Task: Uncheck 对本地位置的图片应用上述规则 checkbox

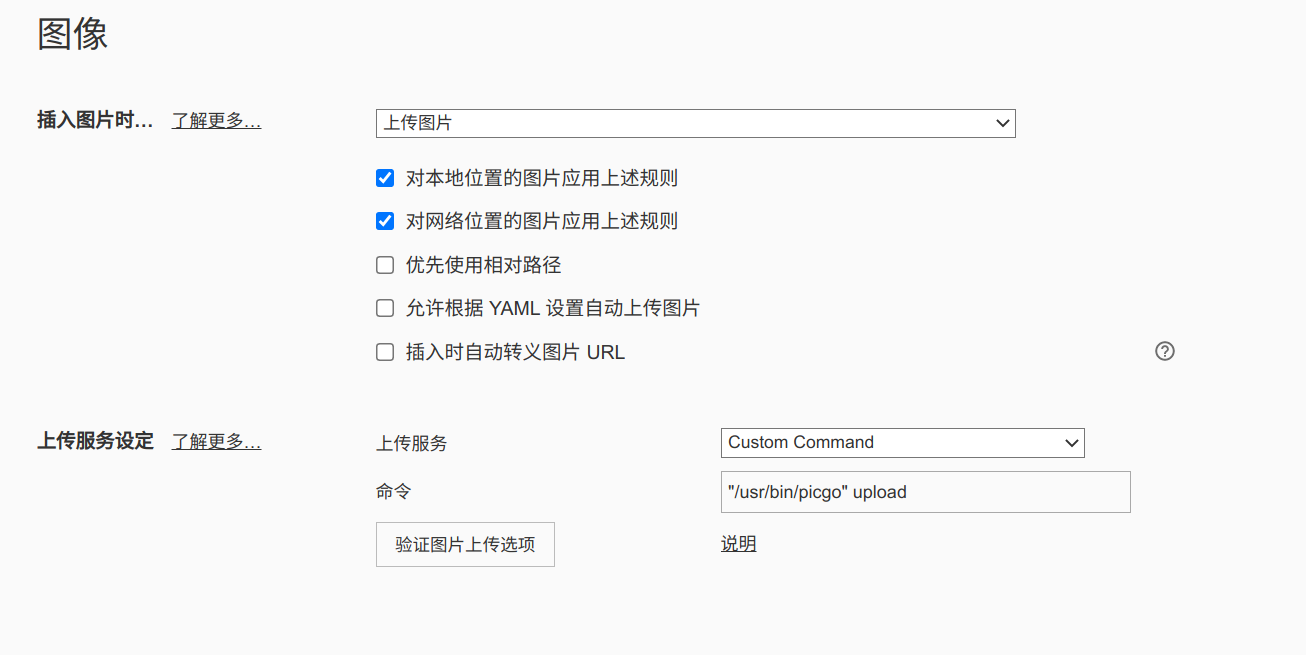Action: click(x=385, y=179)
